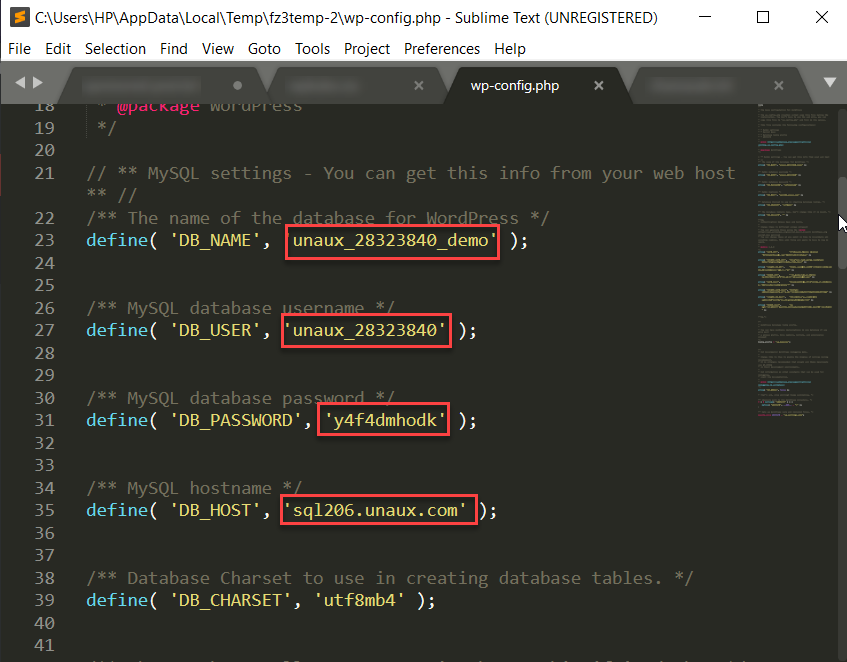Click 'DB_HOST' constant on line 35

coord(215,510)
